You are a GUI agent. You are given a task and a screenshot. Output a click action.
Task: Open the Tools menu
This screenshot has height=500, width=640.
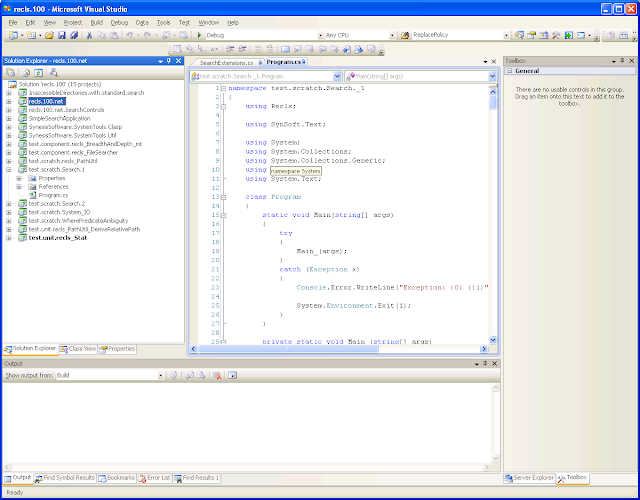164,23
